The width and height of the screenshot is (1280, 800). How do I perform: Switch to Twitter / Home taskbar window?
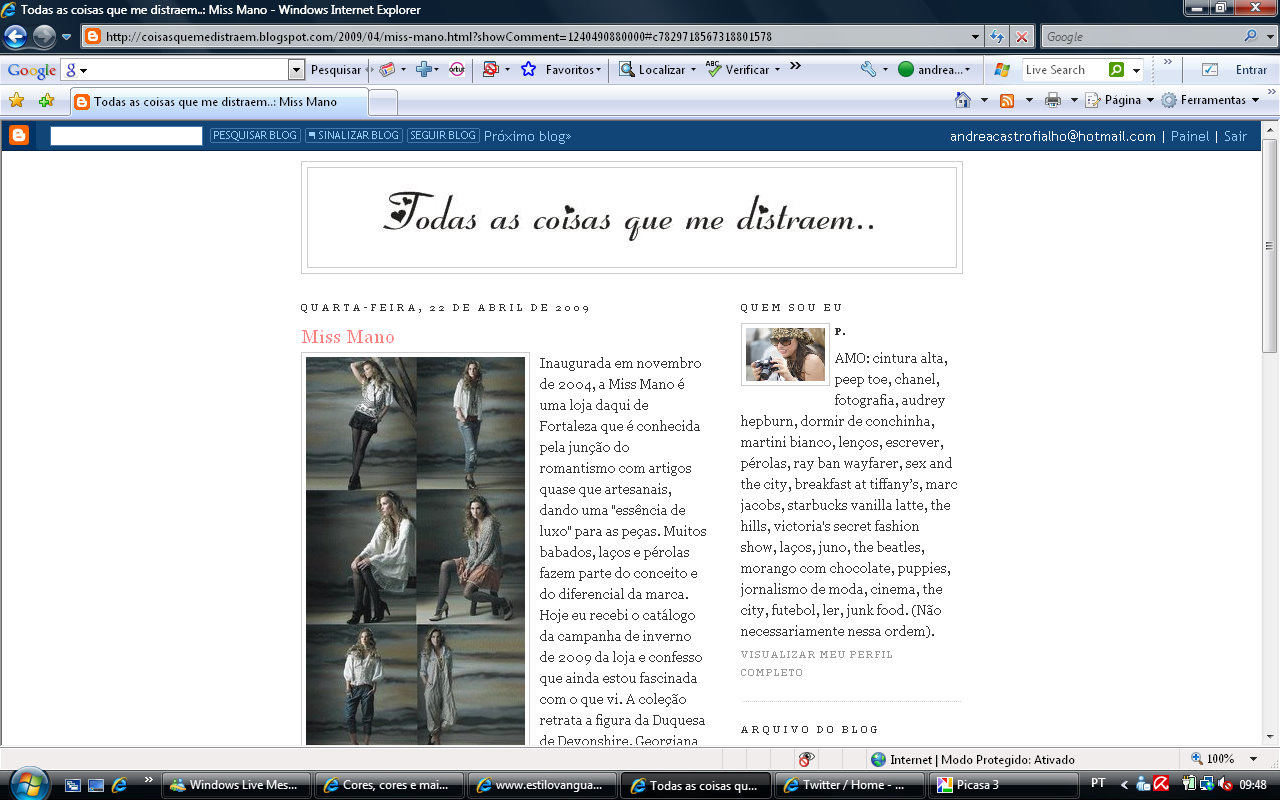tap(848, 785)
